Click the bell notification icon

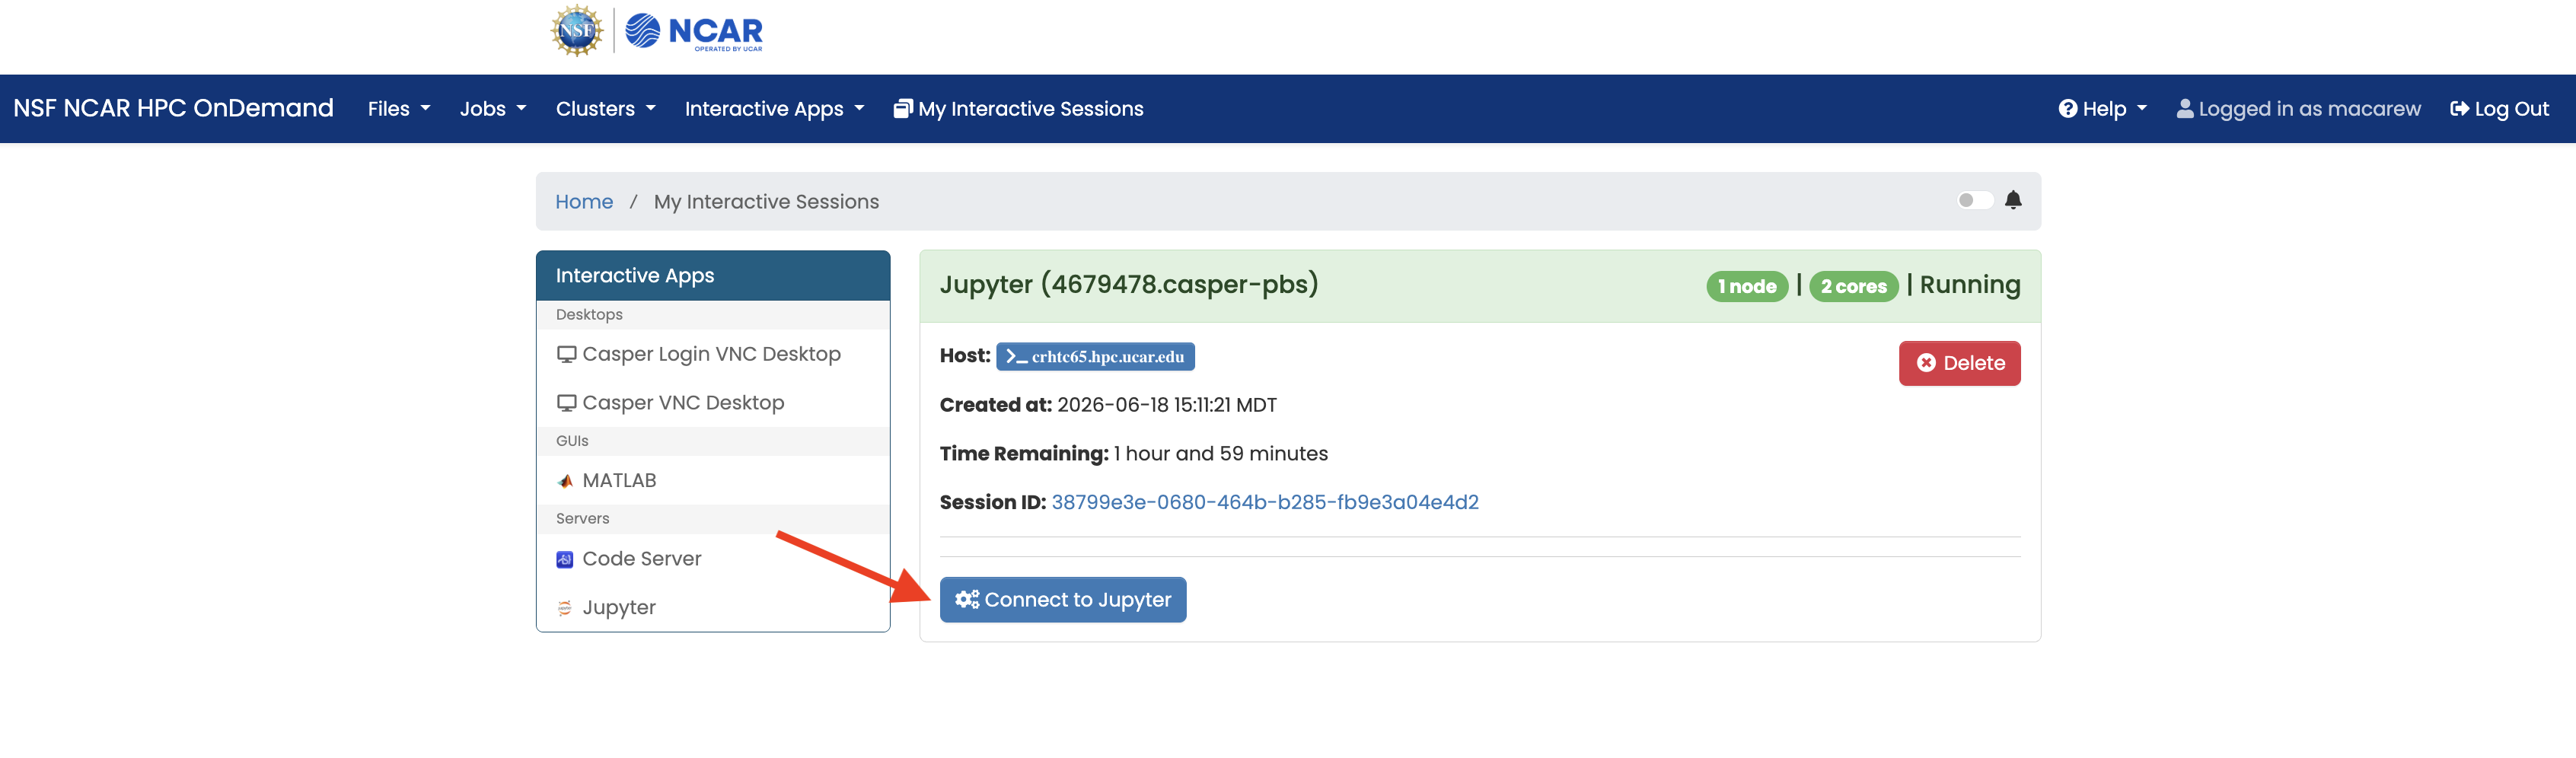(x=2013, y=200)
